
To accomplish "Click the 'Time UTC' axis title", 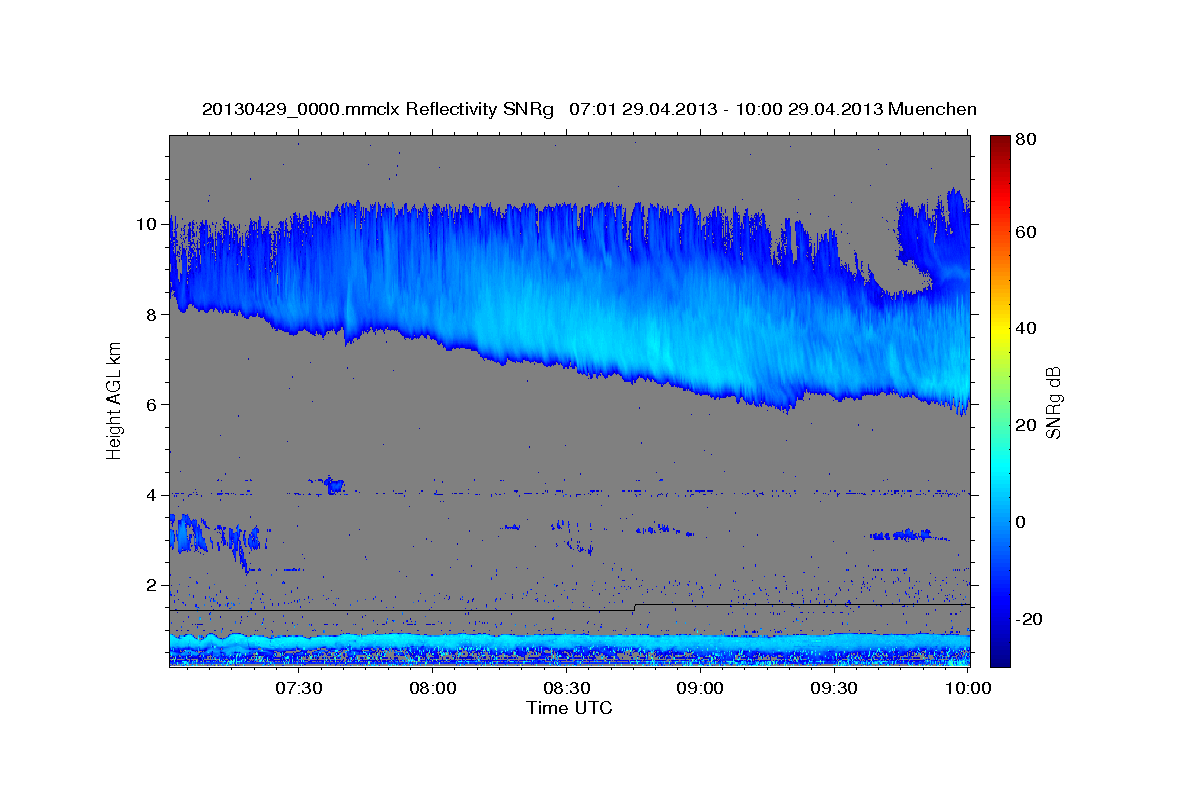I will [569, 708].
